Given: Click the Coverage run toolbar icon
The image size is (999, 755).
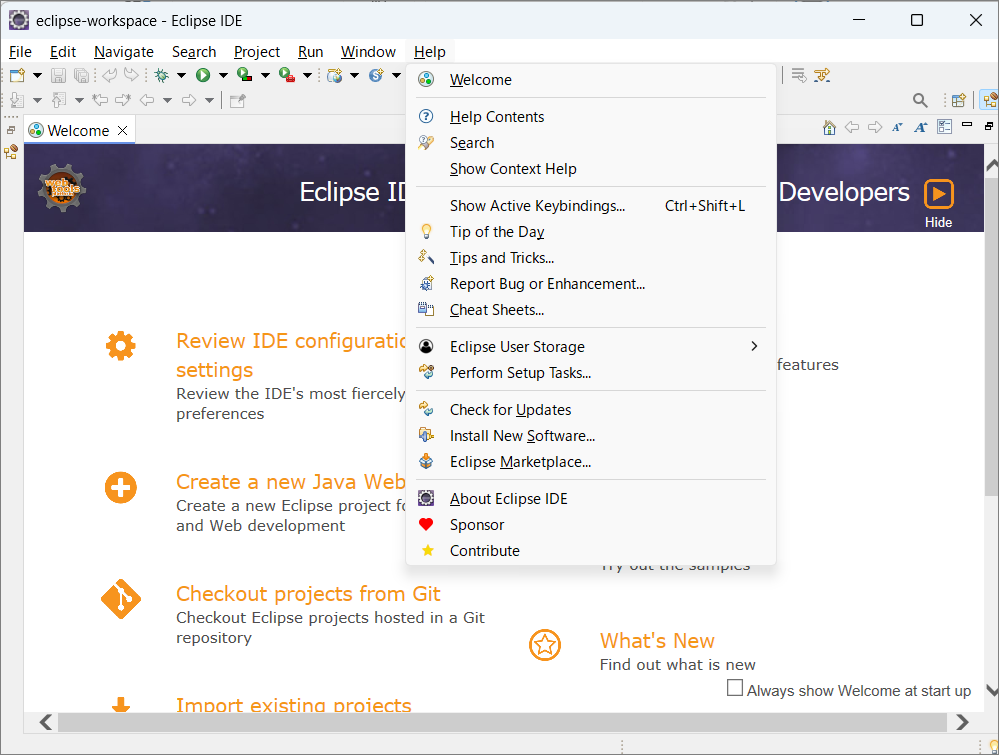Looking at the screenshot, I should 244,75.
